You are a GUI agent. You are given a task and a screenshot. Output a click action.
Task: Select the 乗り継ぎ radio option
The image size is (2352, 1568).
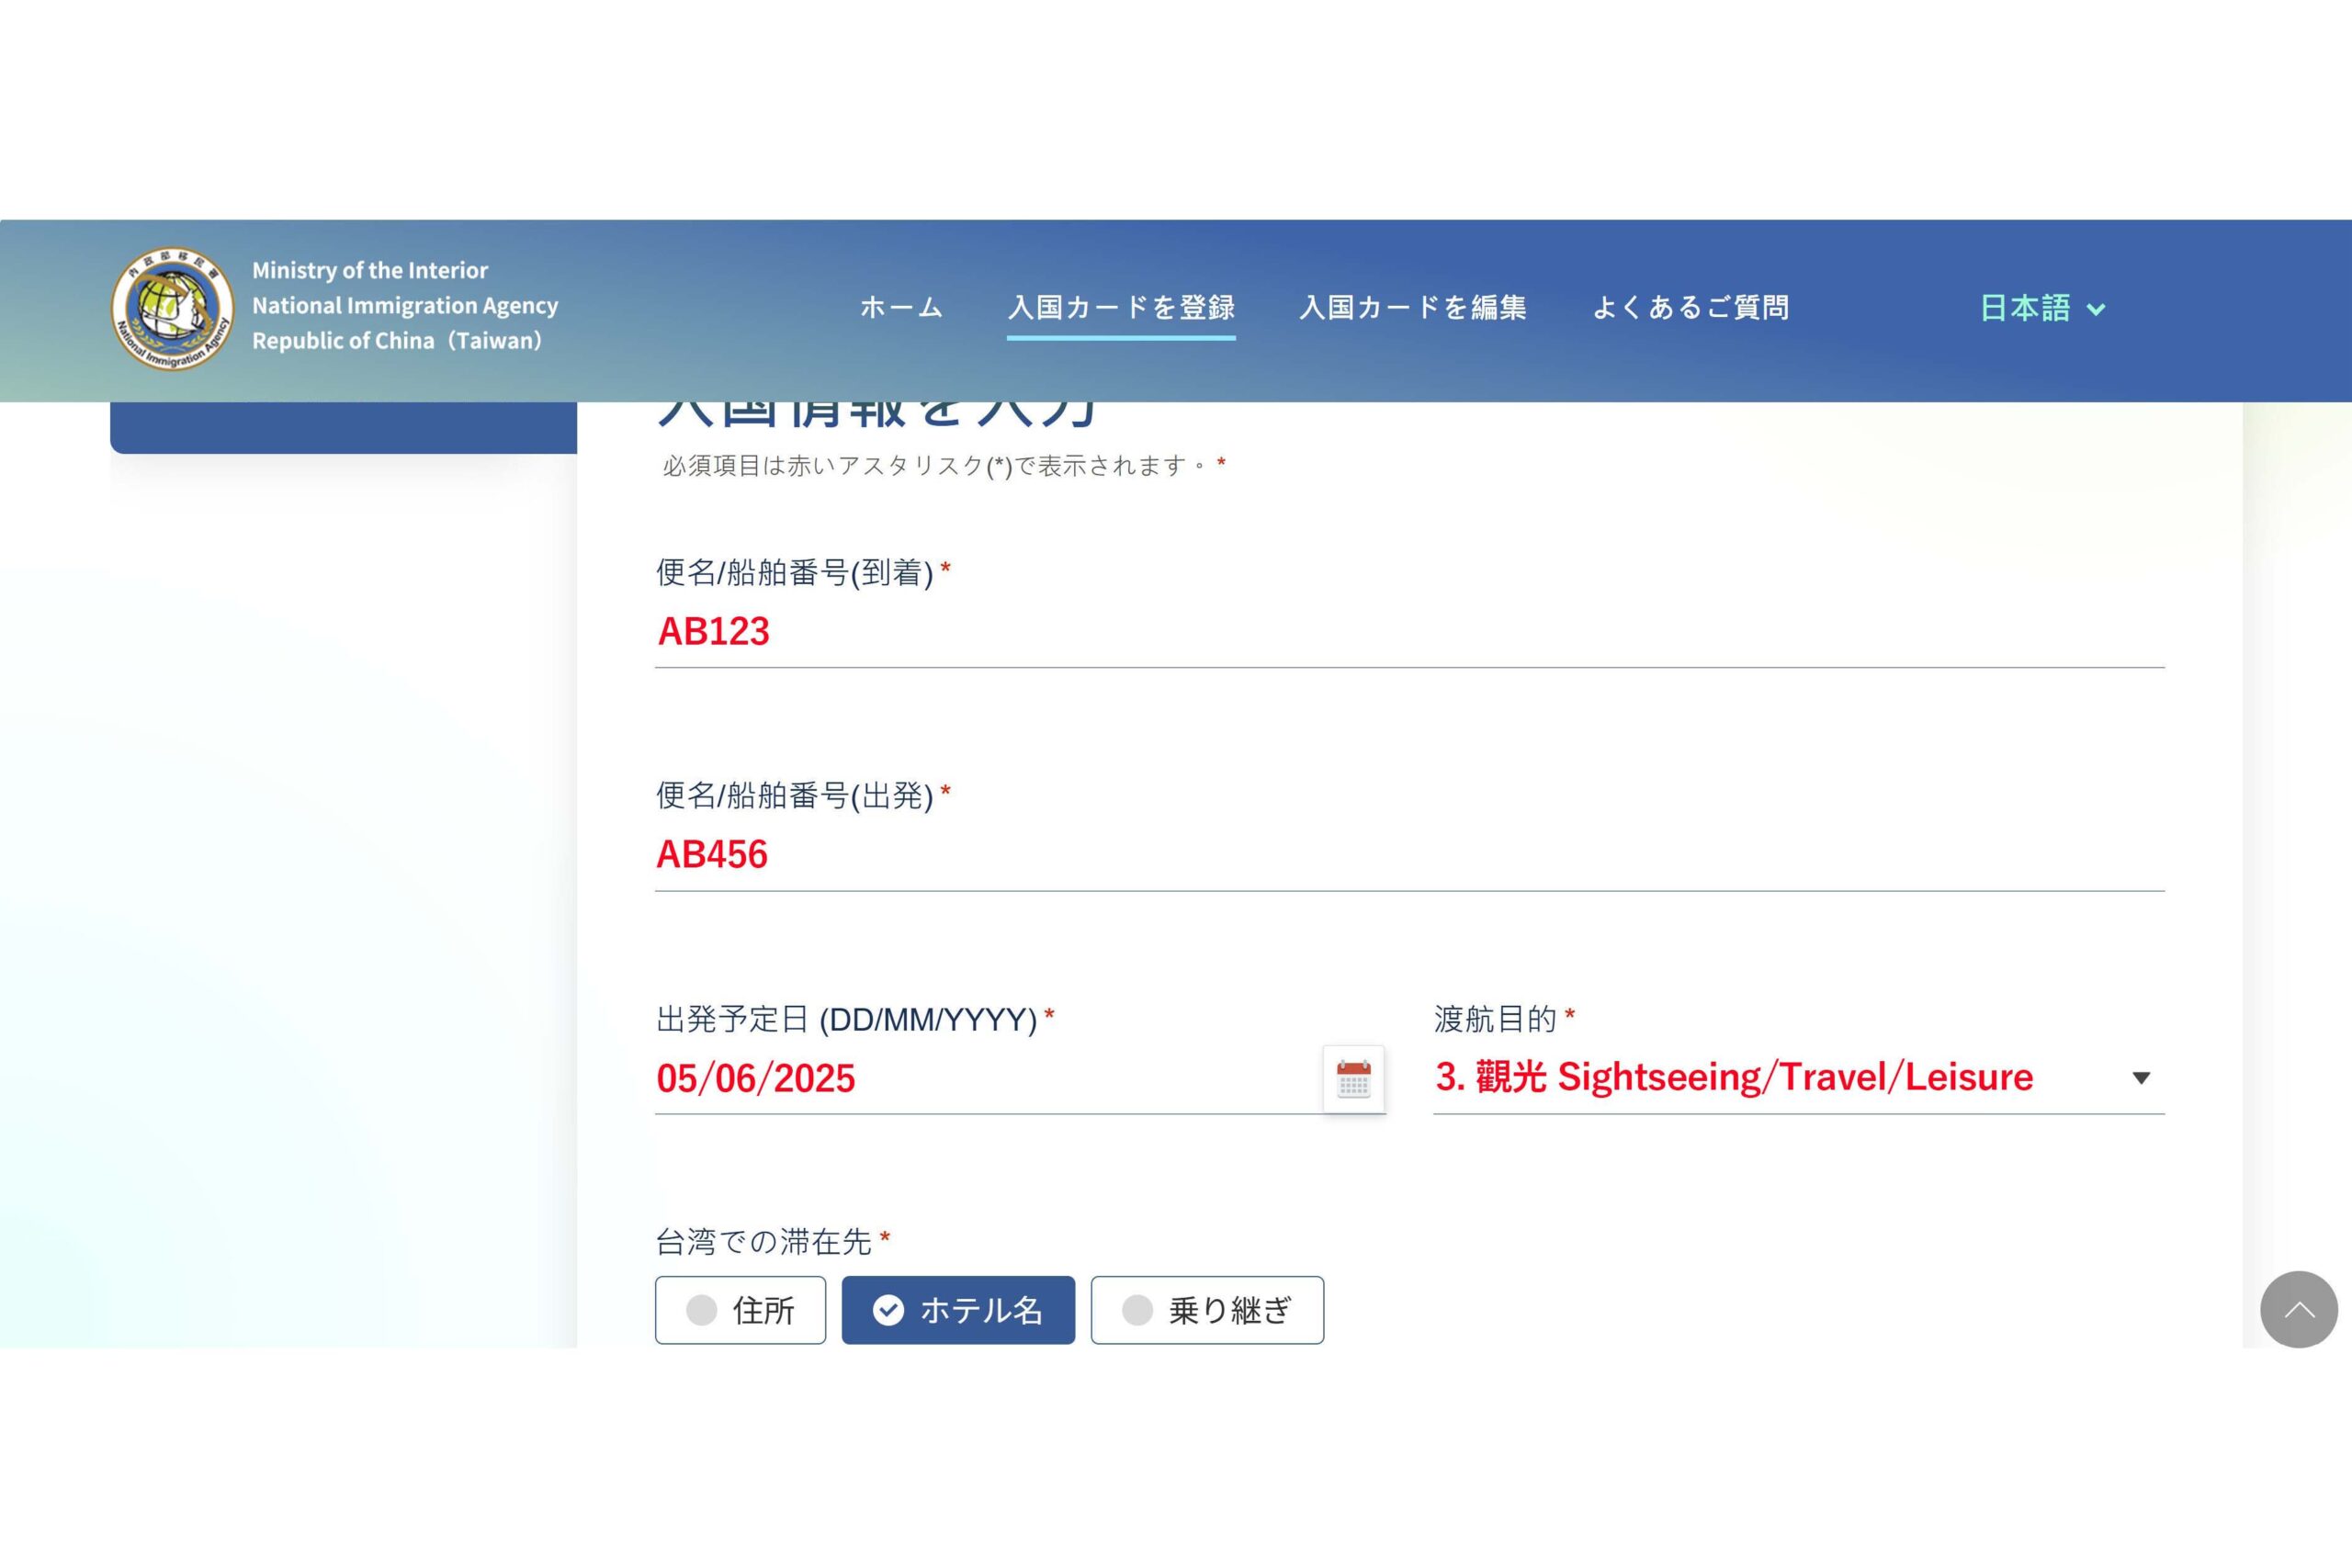click(x=1207, y=1310)
